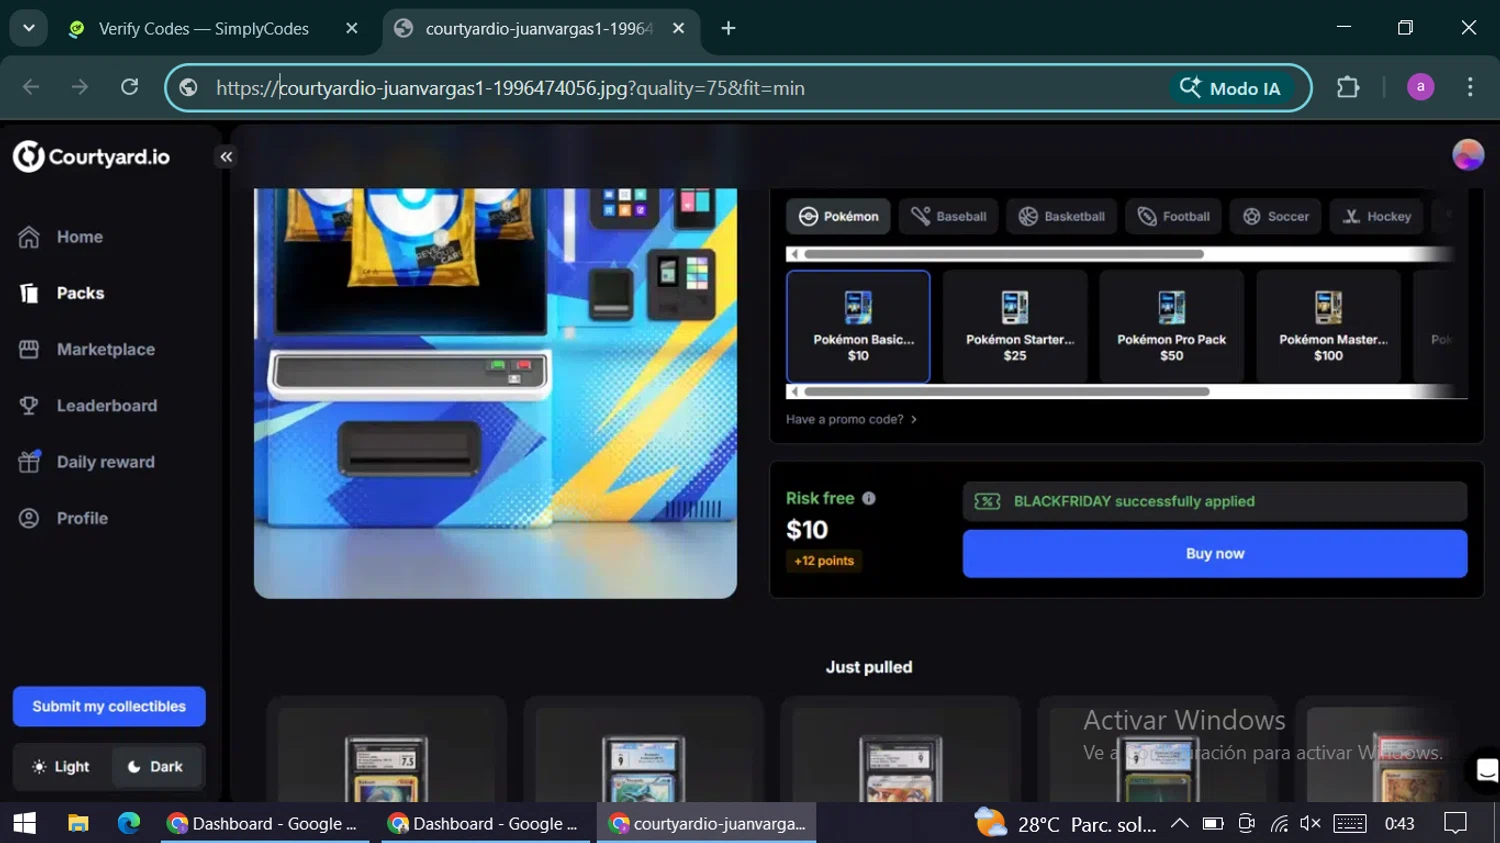Go forward in browser history
The height and width of the screenshot is (843, 1500).
click(x=80, y=88)
